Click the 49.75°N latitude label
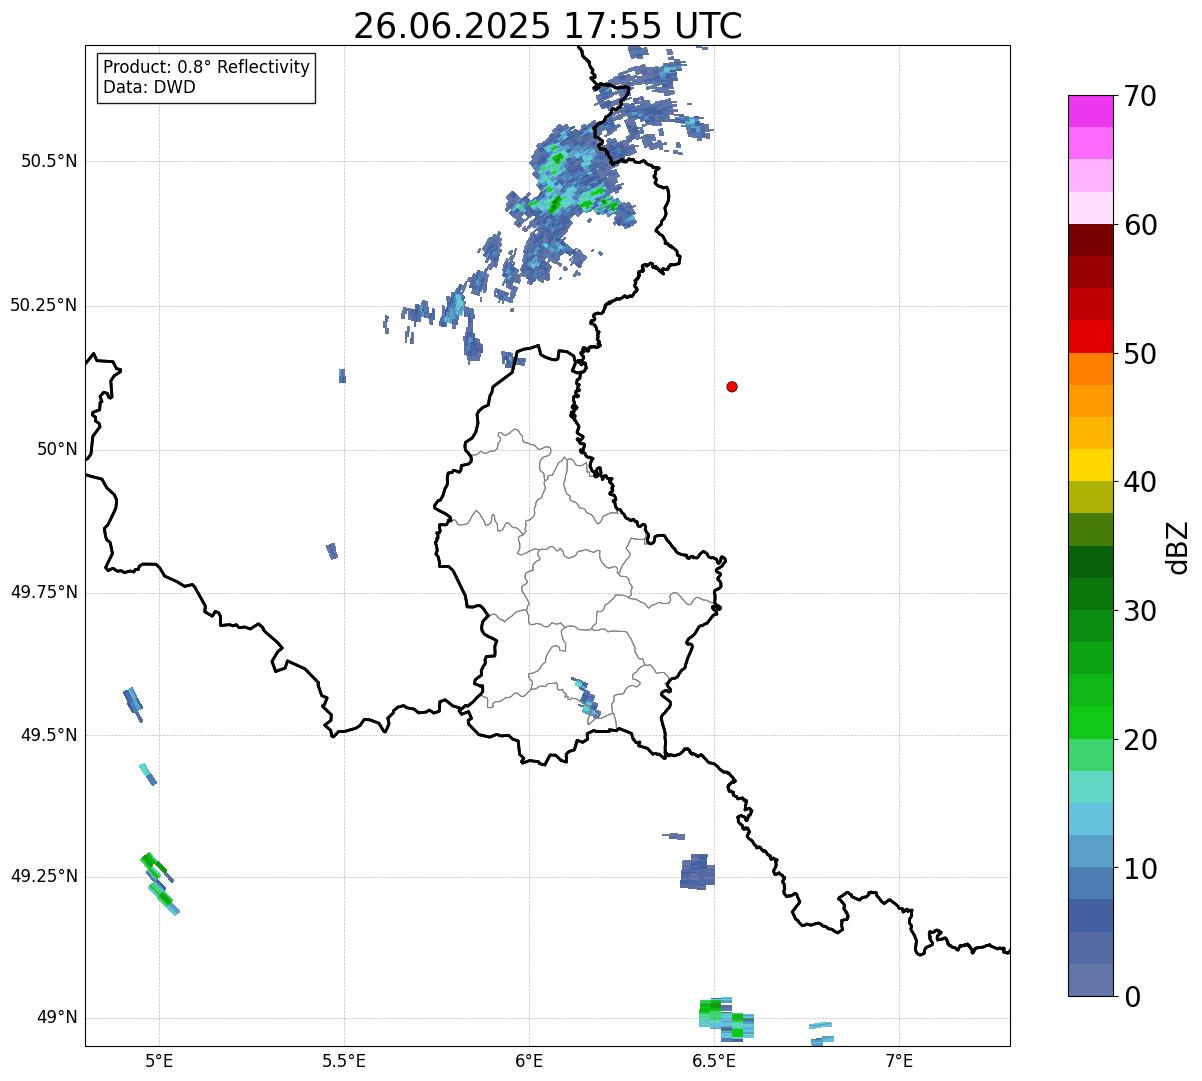 [44, 592]
